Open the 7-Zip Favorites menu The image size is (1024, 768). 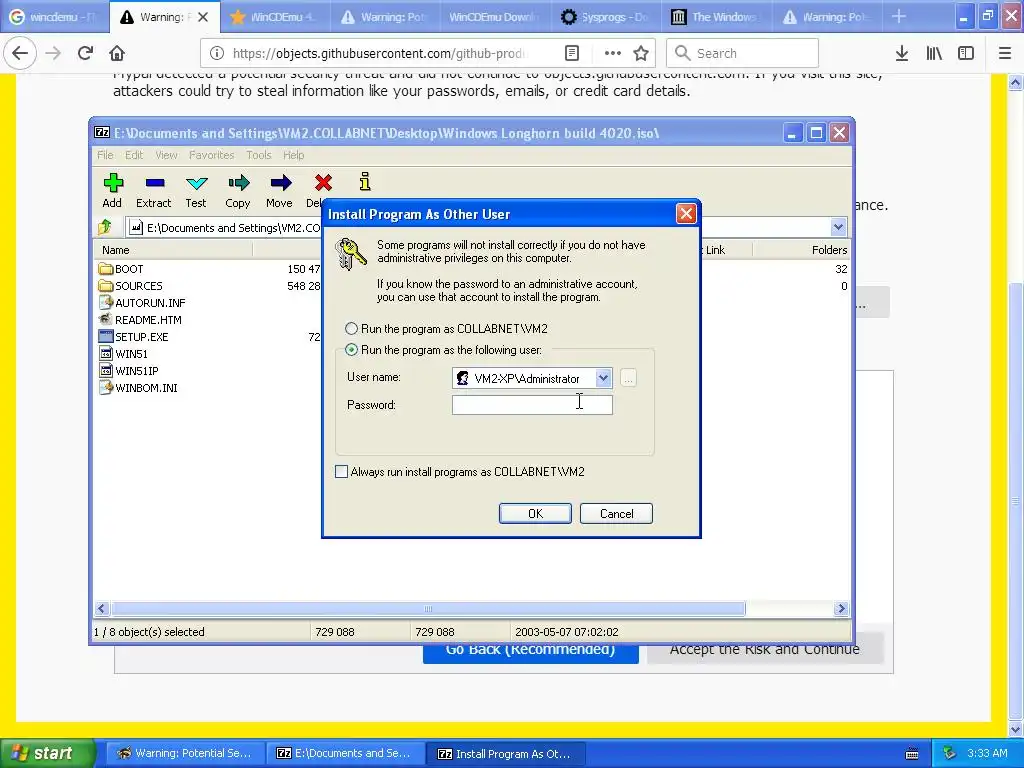(212, 155)
